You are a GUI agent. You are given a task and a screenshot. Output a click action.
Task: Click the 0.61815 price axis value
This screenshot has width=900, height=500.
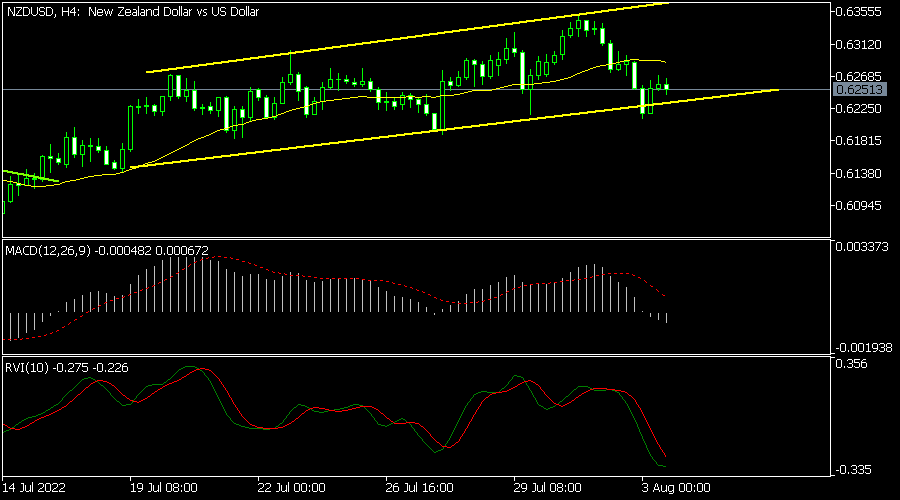click(x=859, y=141)
